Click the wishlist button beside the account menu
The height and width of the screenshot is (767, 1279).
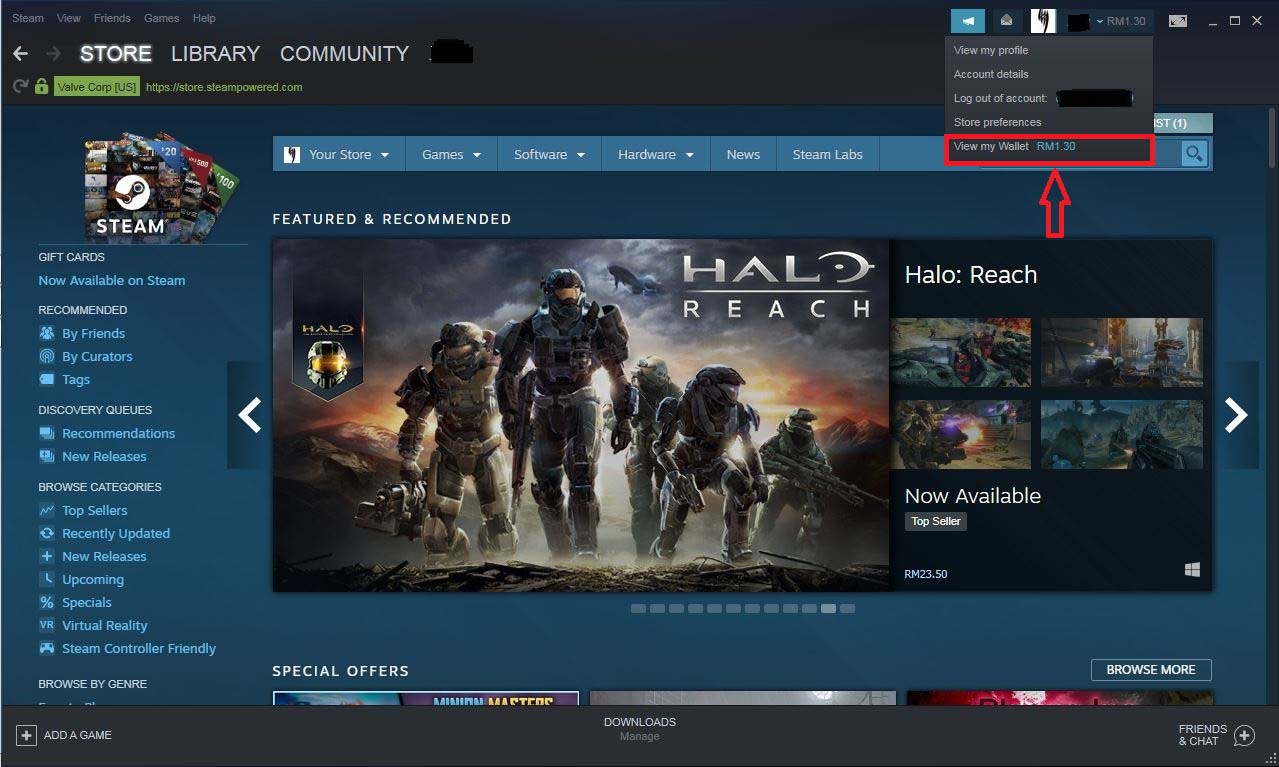pos(1182,123)
